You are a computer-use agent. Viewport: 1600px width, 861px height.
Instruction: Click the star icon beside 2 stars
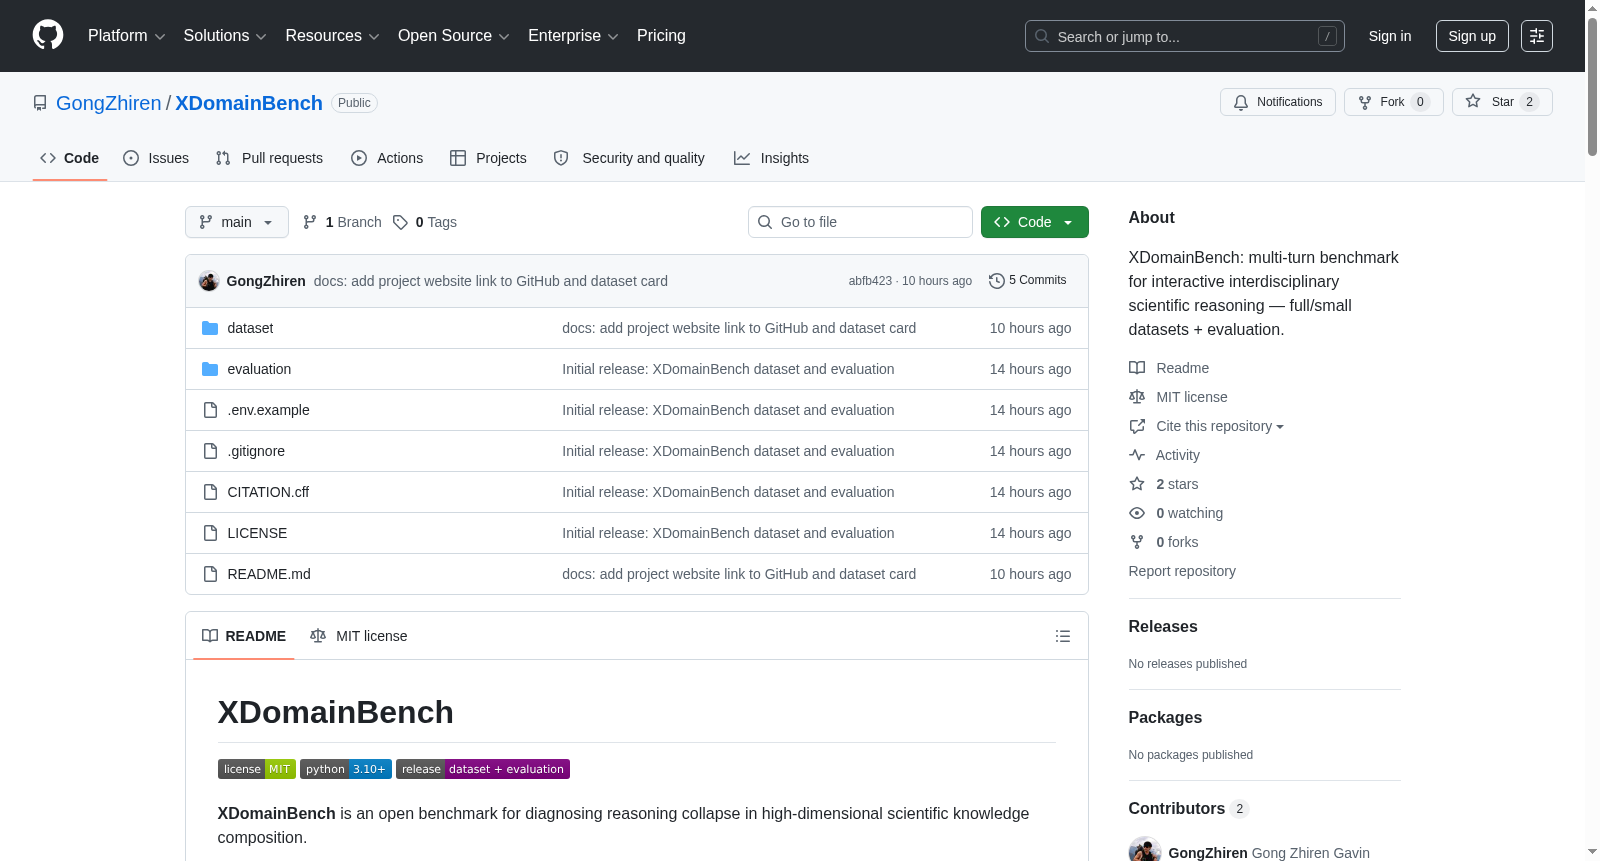pos(1137,484)
